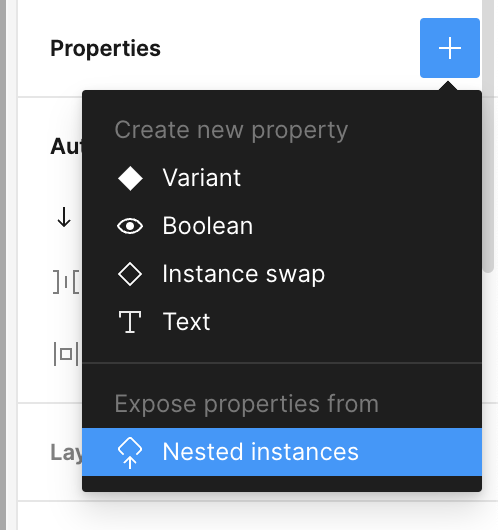
Task: Select the highlighted Nested instances entry
Action: (282, 452)
